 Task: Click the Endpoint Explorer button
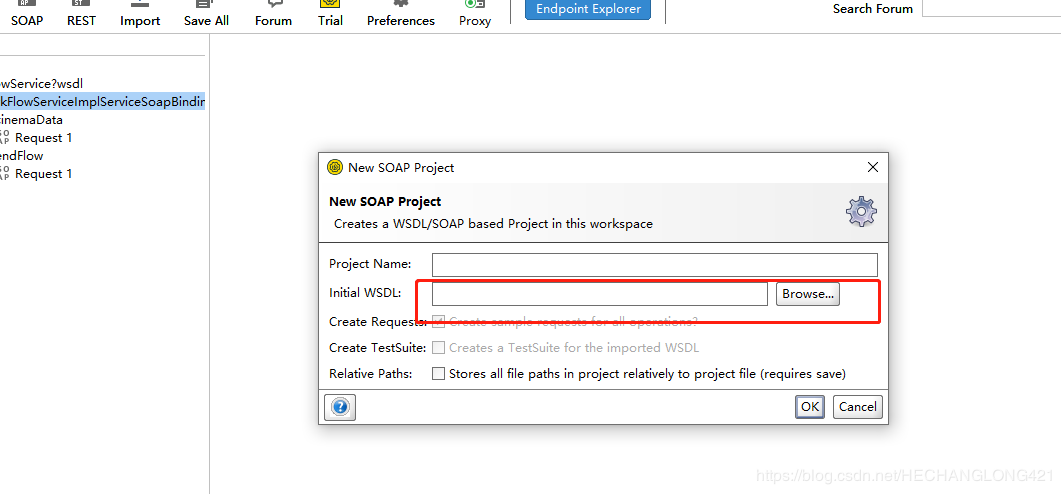[588, 9]
